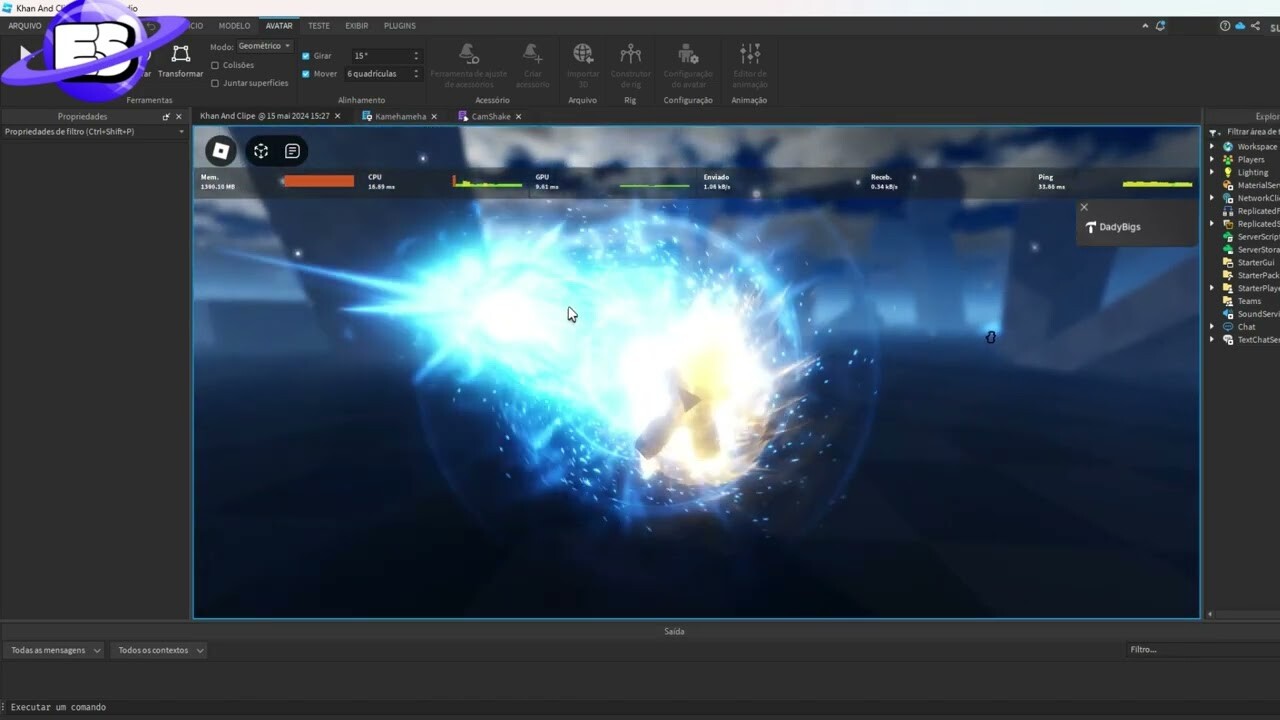This screenshot has height=720, width=1280.
Task: Select the Transformar tool in the ribbon
Action: click(x=180, y=60)
